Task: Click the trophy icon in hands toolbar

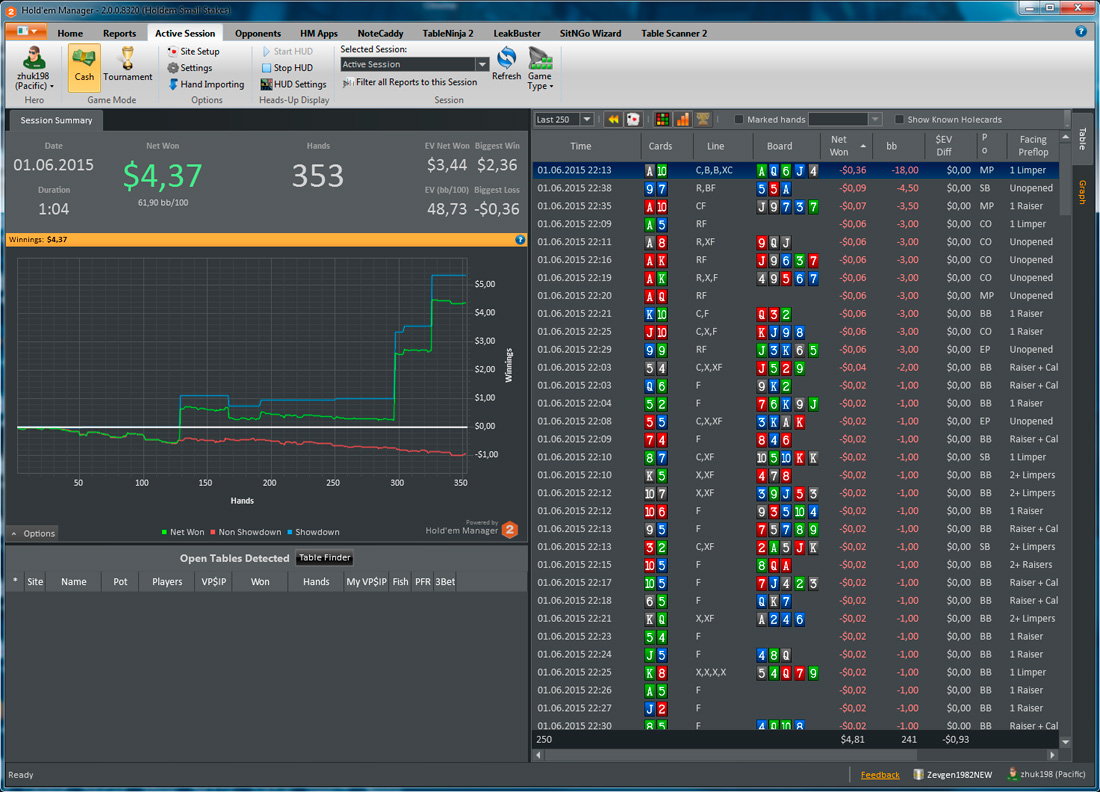Action: (x=702, y=119)
